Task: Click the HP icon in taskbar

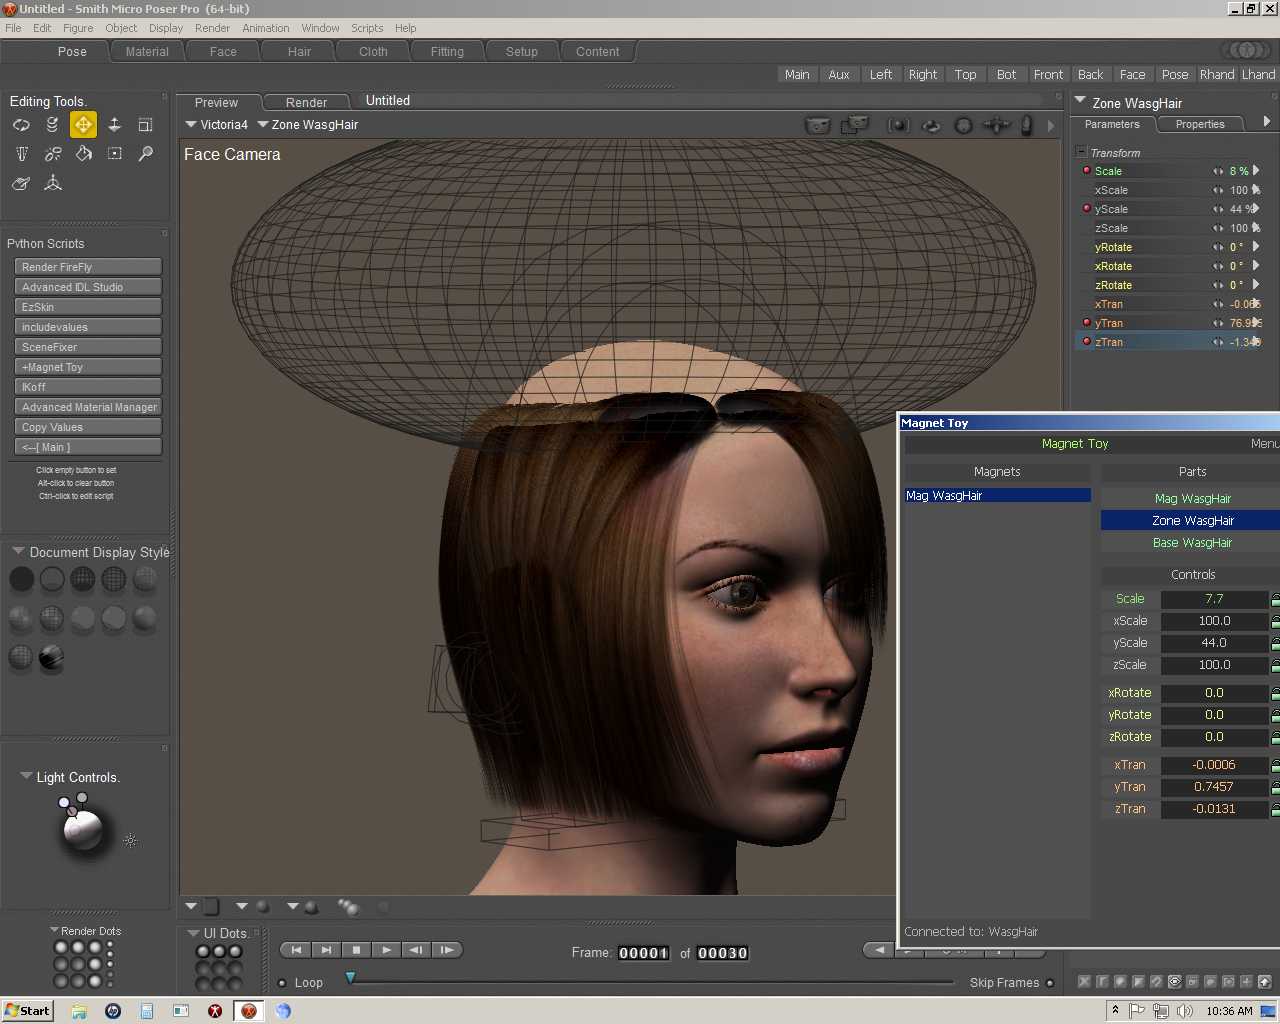Action: pyautogui.click(x=113, y=1011)
